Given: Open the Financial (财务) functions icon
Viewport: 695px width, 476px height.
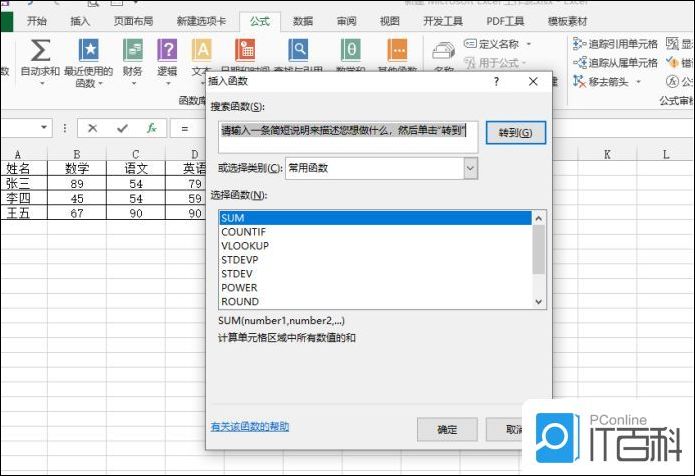Looking at the screenshot, I should coord(133,50).
